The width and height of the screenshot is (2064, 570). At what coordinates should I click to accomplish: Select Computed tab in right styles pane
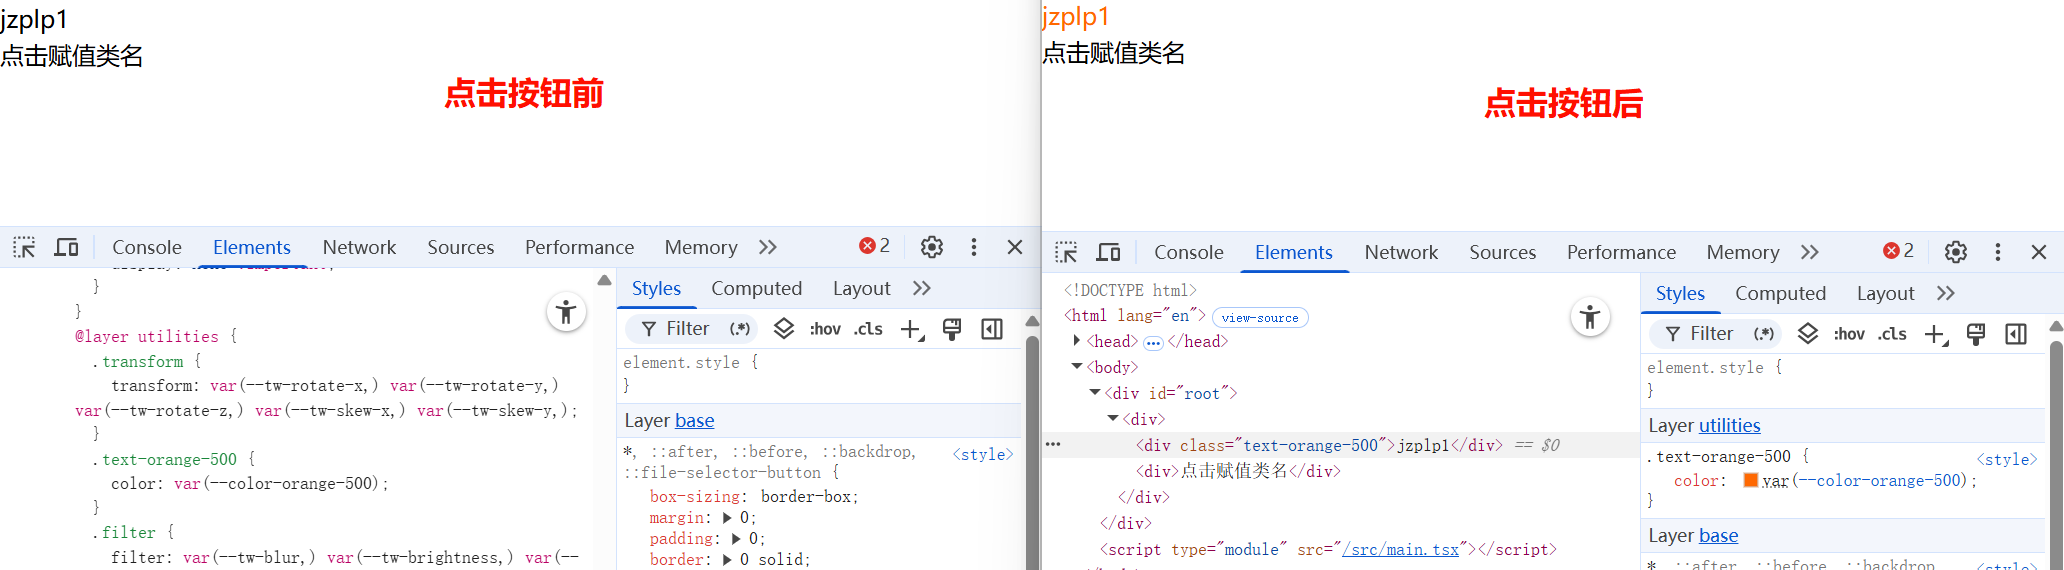click(x=1781, y=293)
